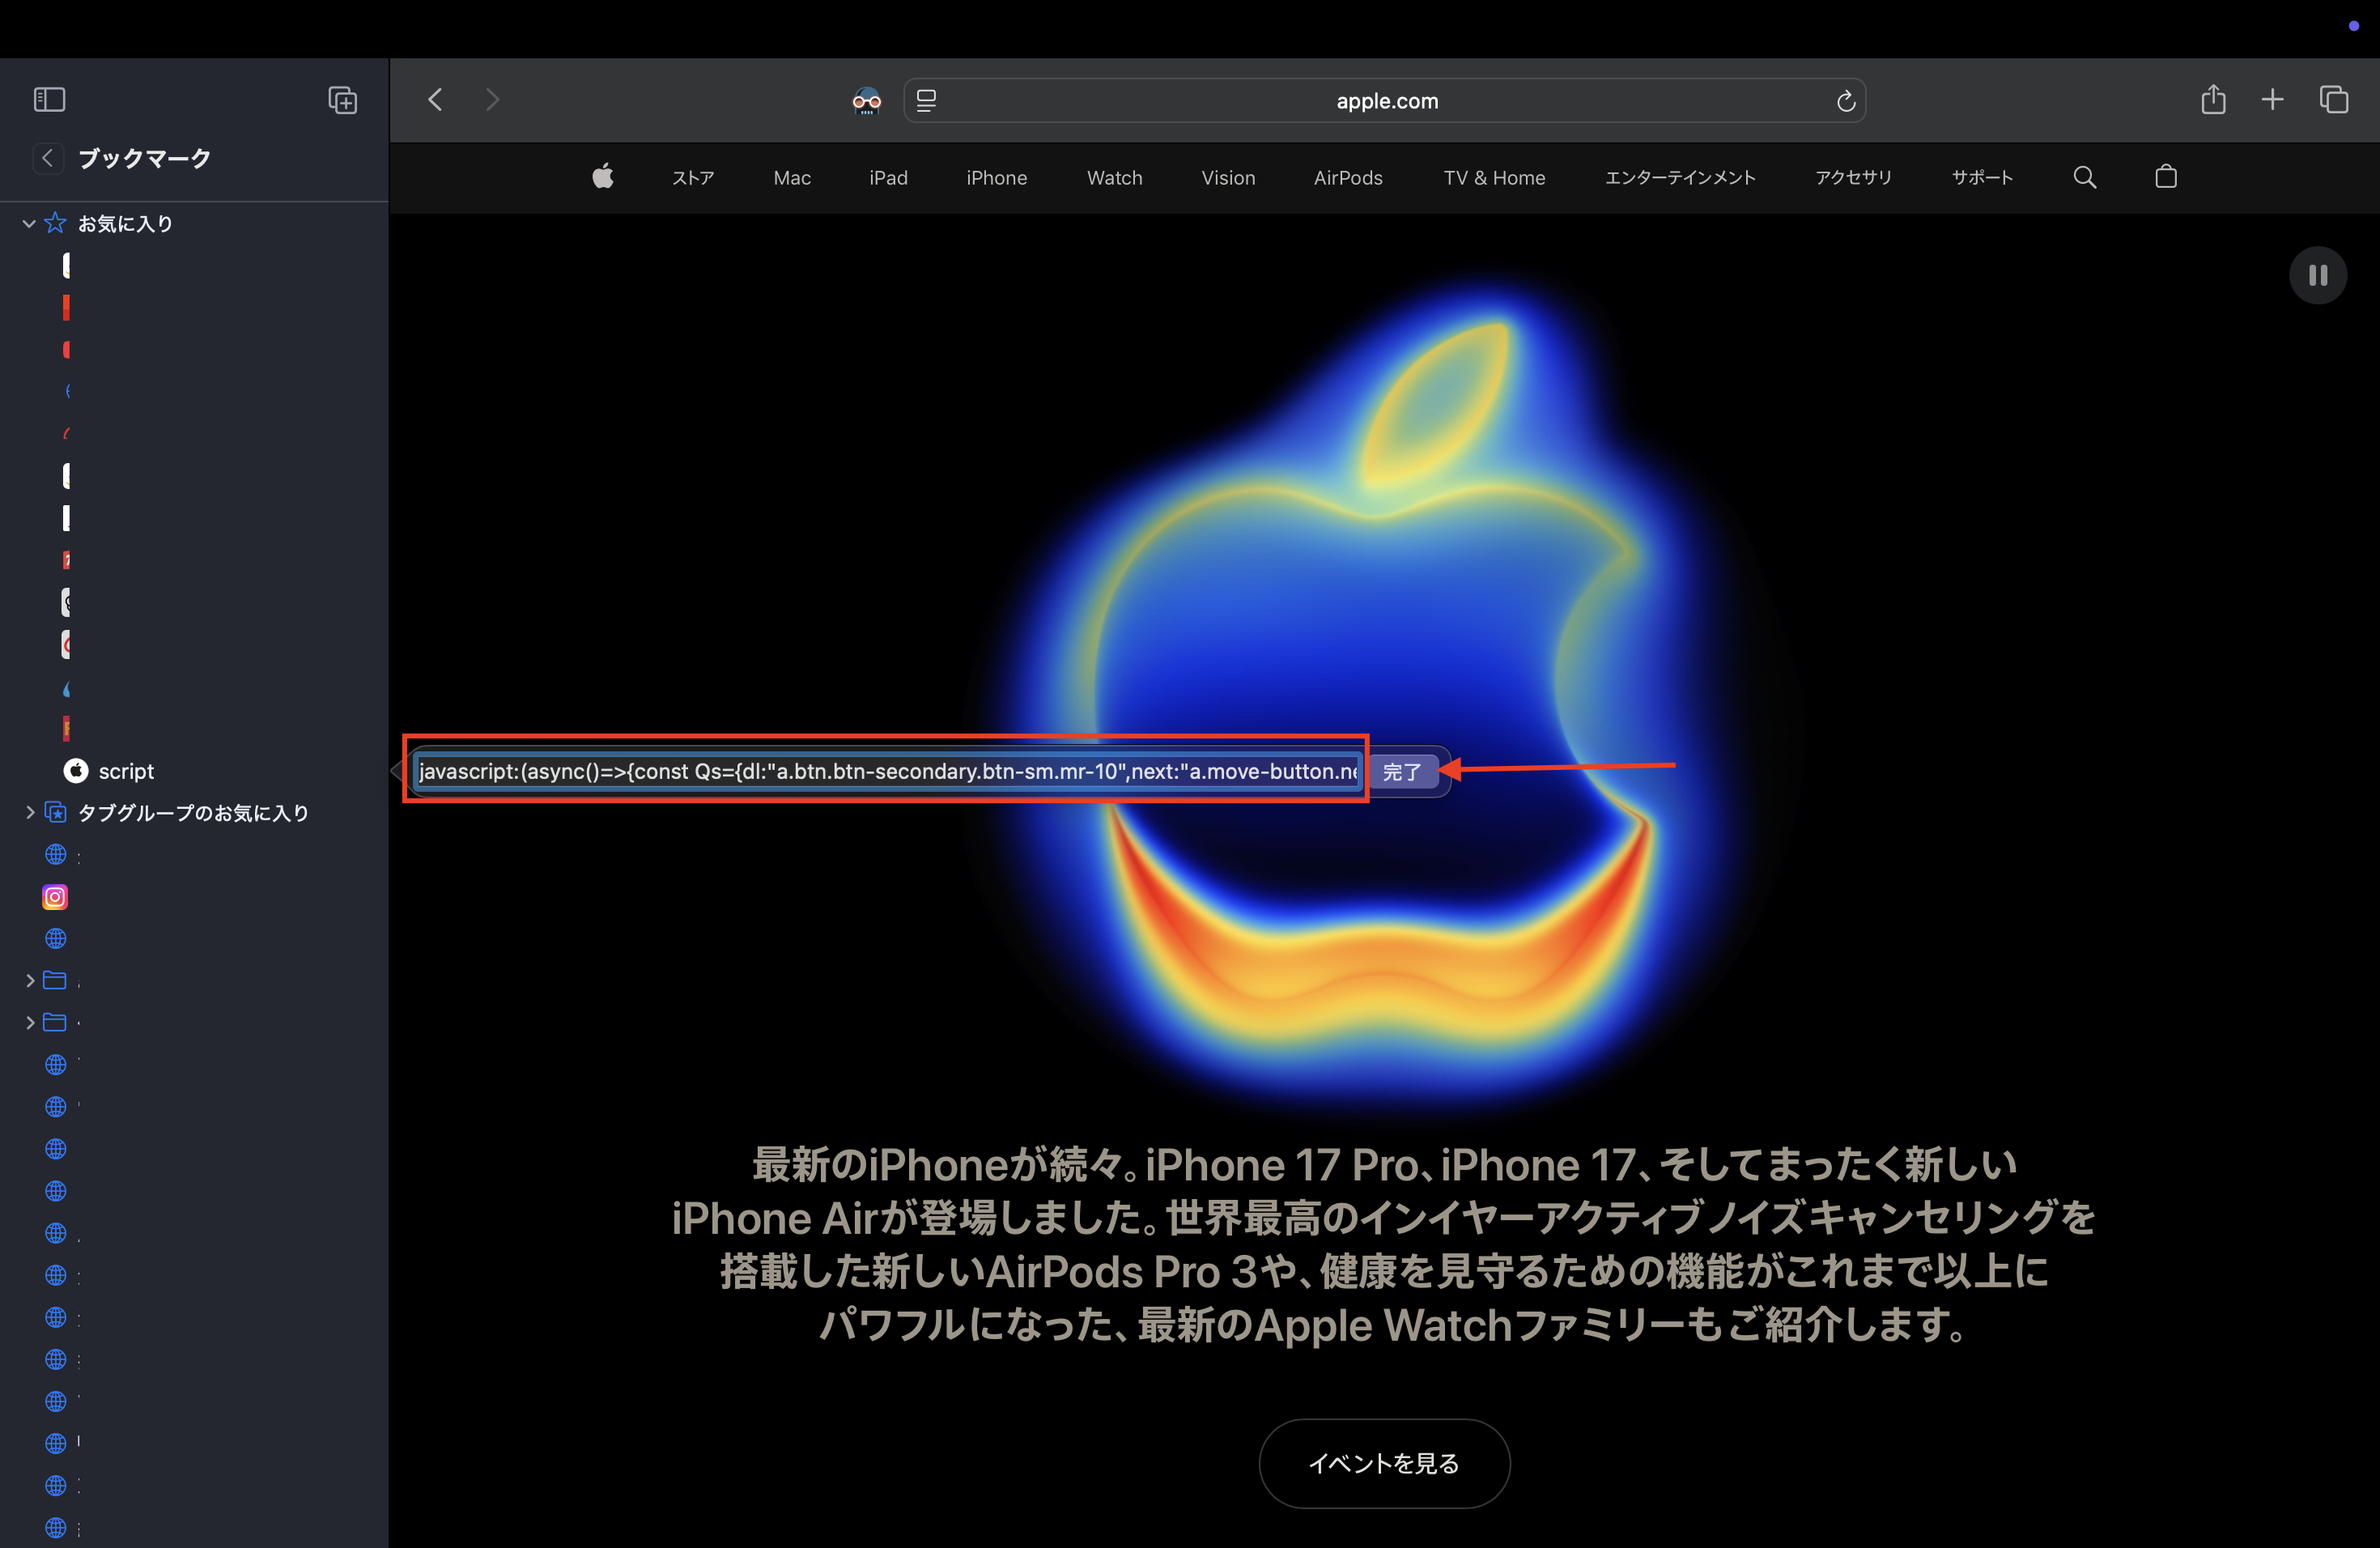
Task: Click the privacy extension glasses icon
Action: [866, 101]
